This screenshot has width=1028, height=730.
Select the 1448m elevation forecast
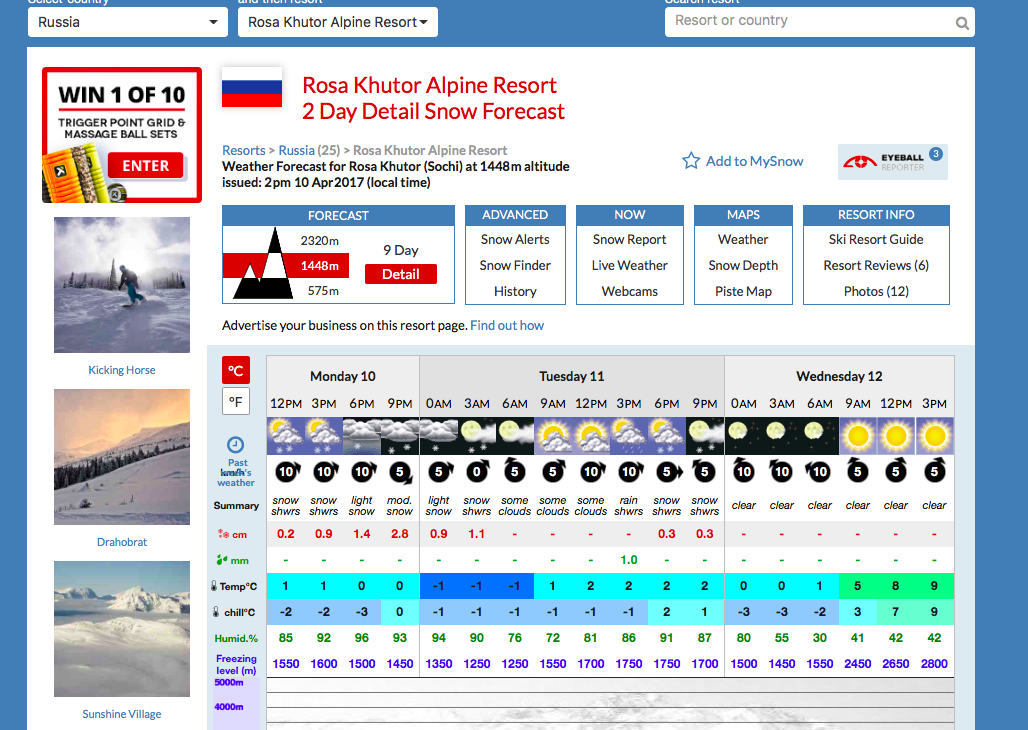pos(320,266)
